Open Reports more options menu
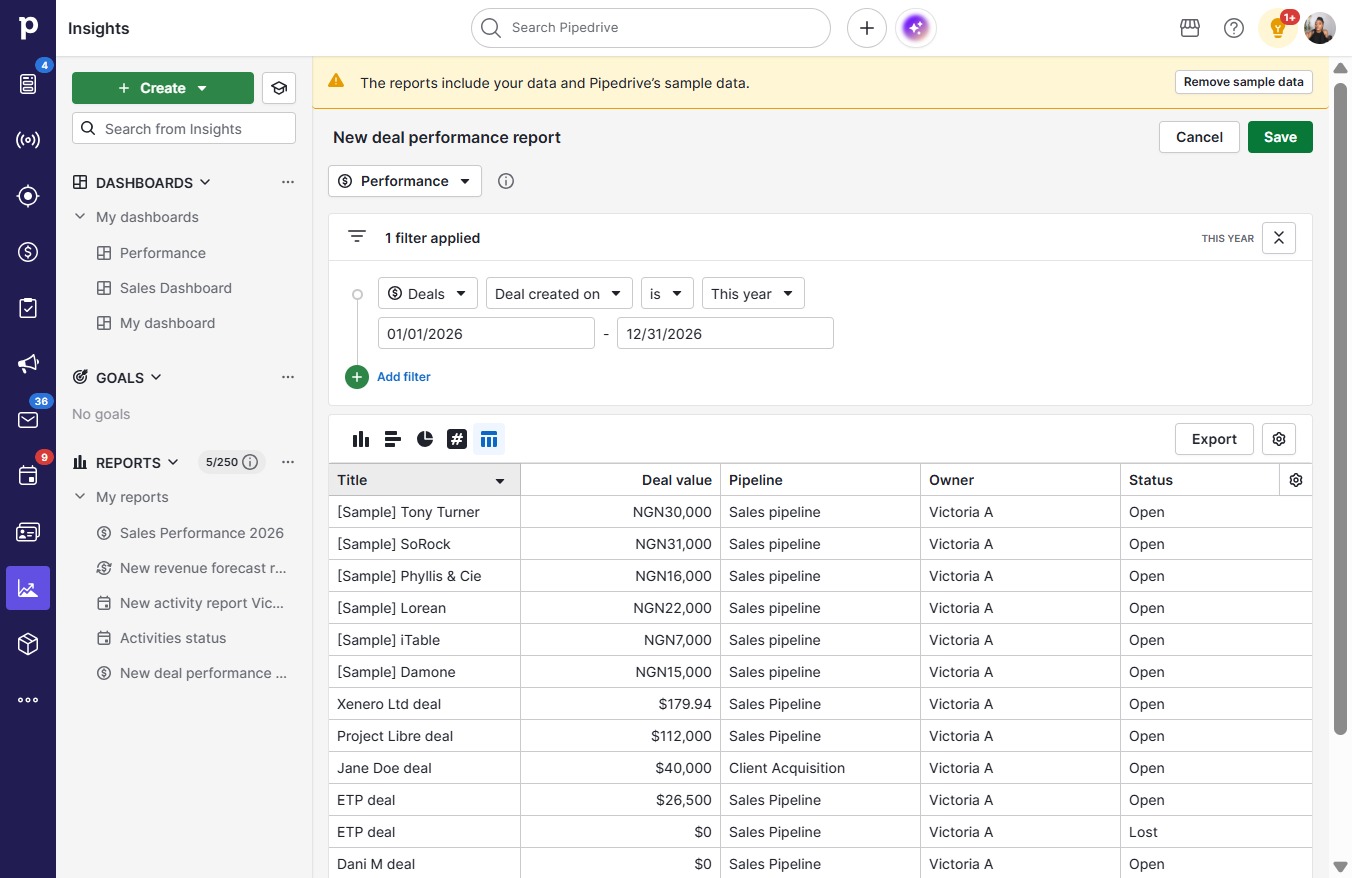 tap(288, 462)
